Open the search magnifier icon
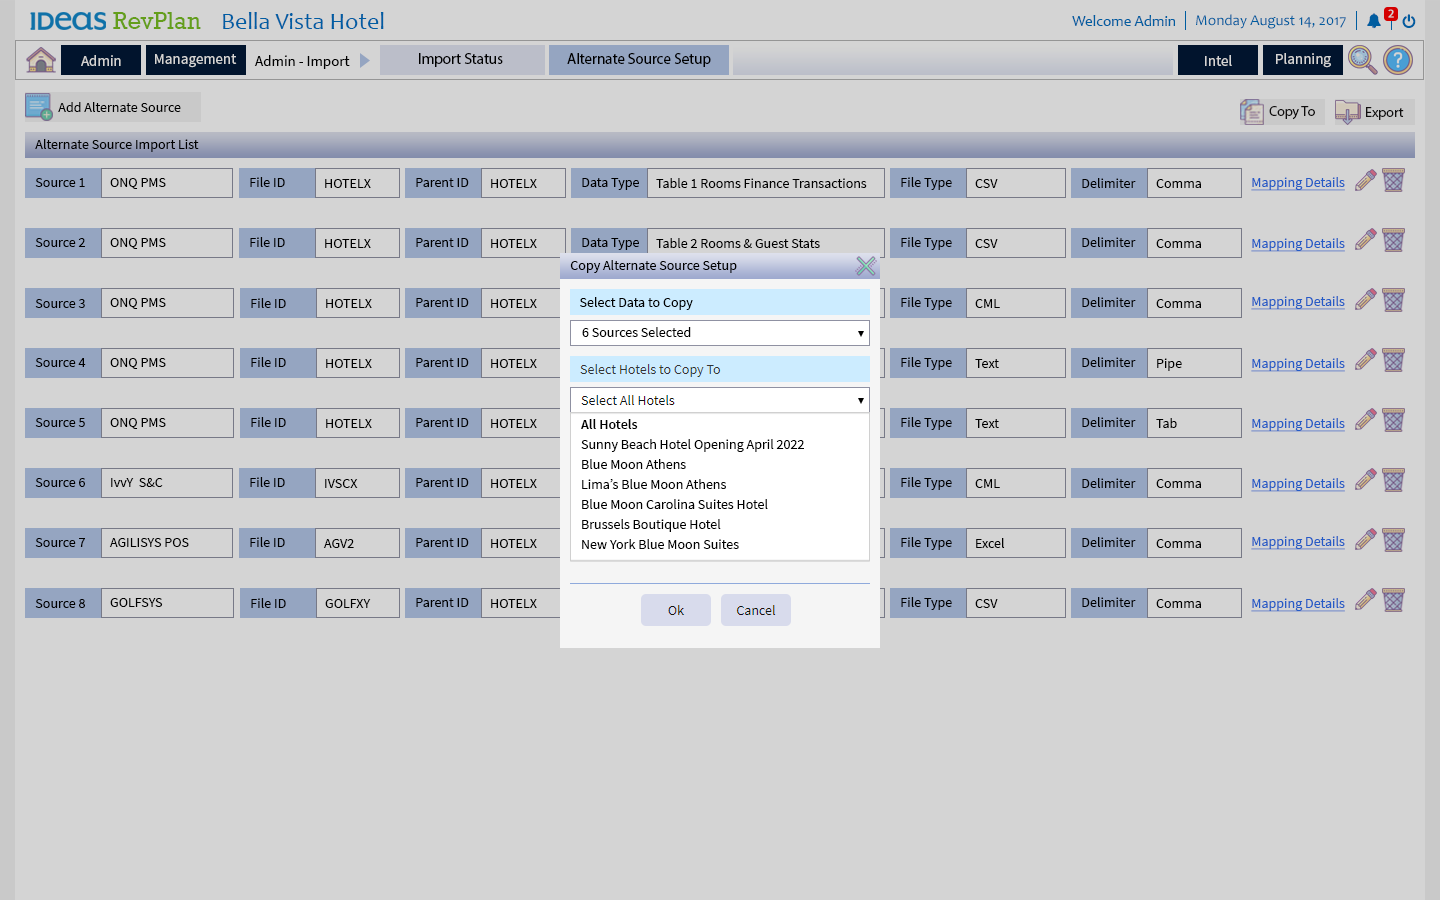The width and height of the screenshot is (1440, 900). 1362,60
